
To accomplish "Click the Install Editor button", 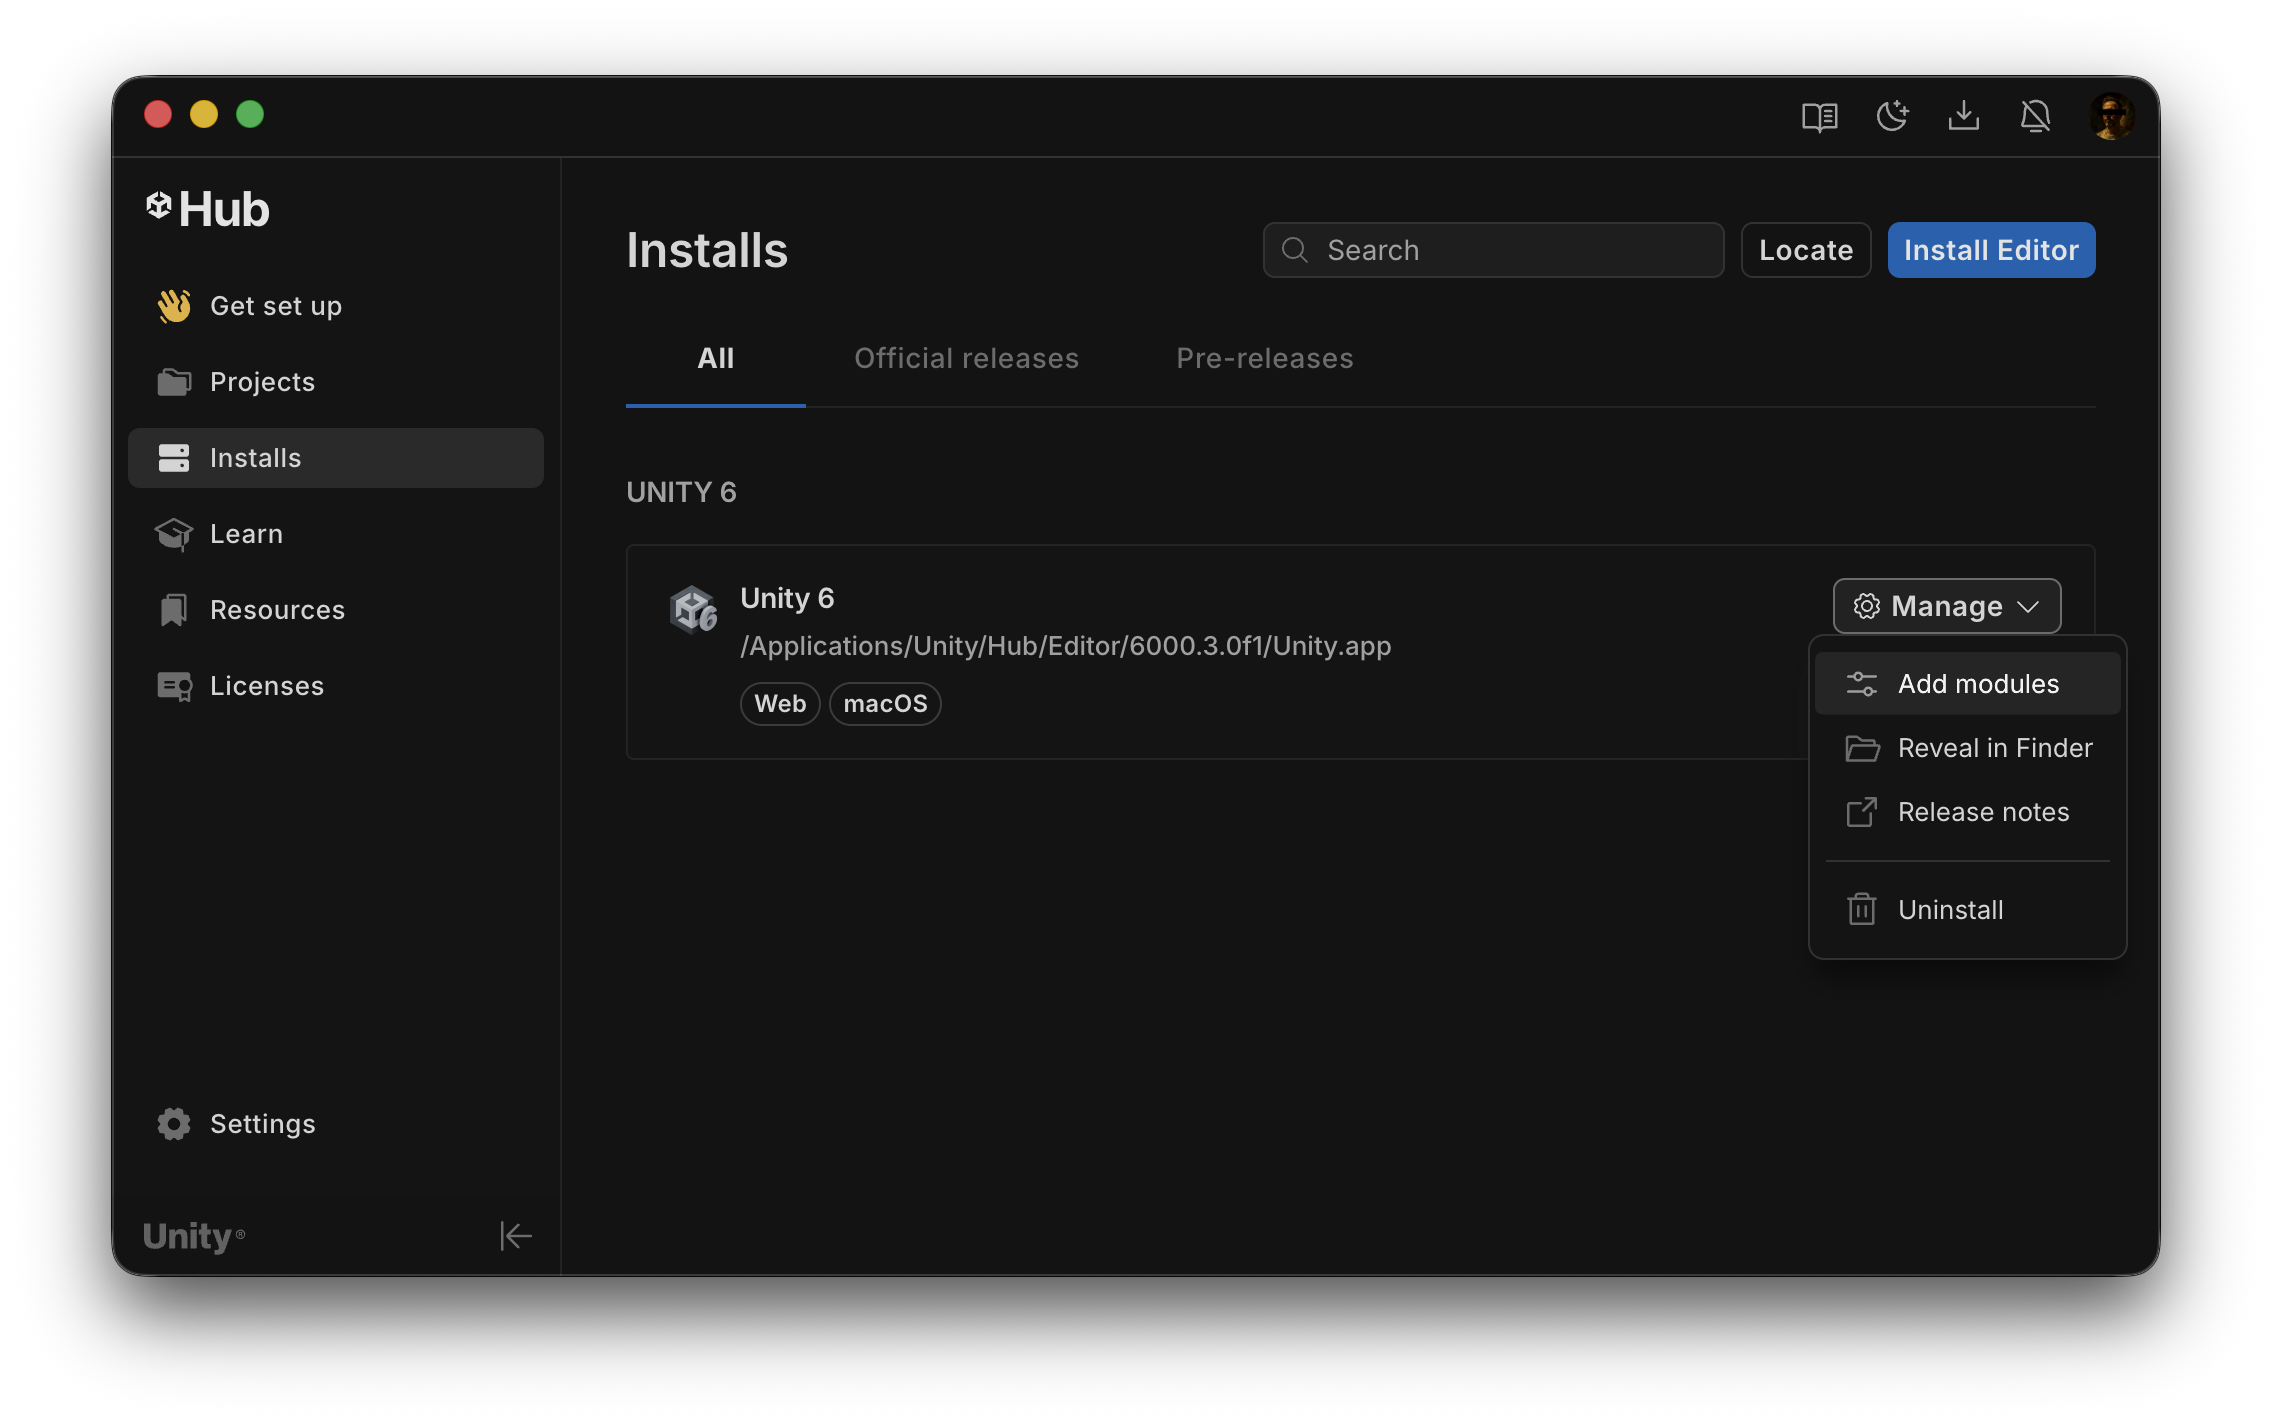I will [x=1990, y=250].
